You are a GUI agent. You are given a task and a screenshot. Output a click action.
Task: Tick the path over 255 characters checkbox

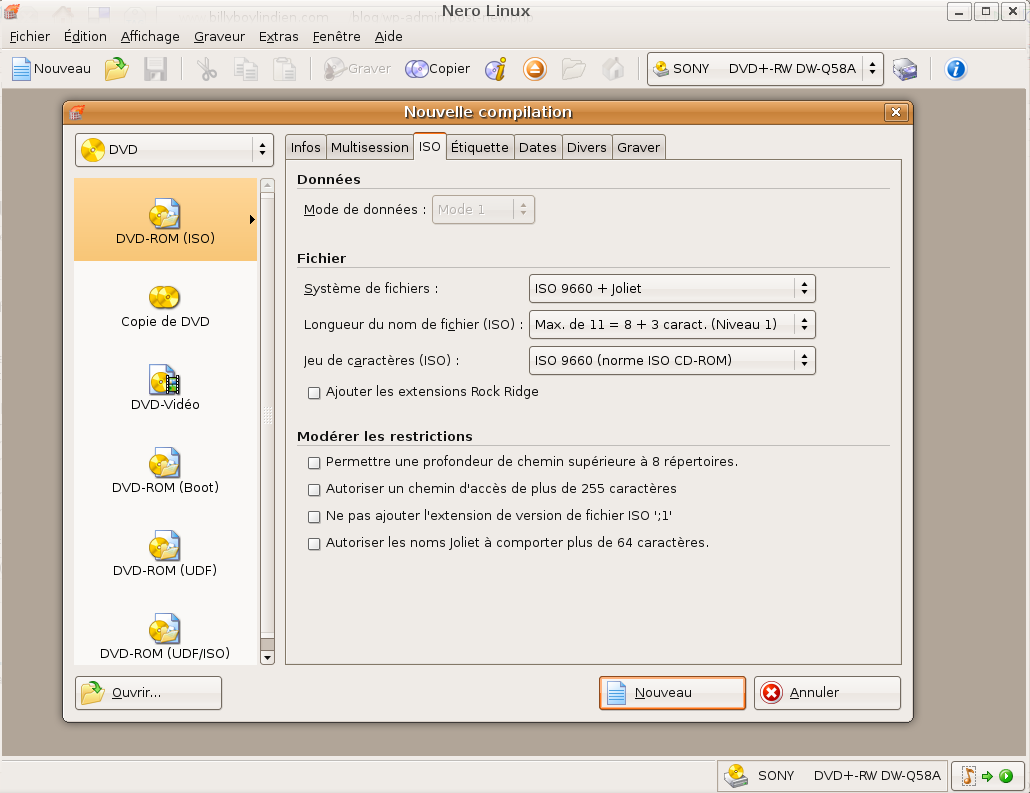coord(314,489)
